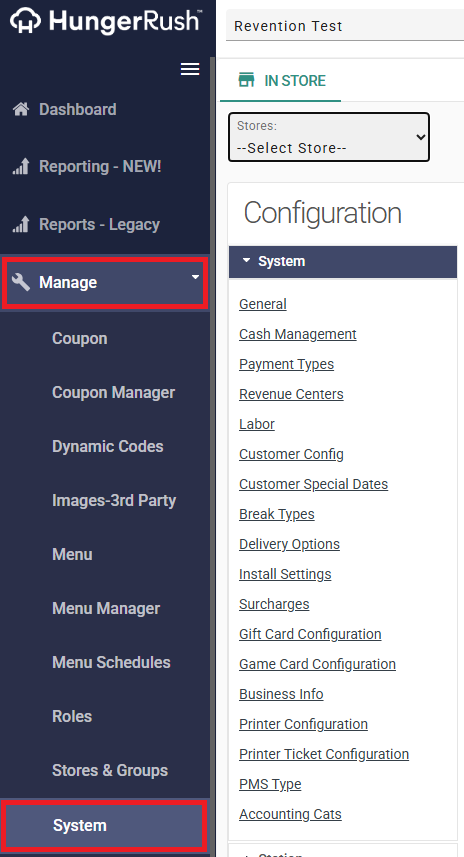Open the Game Card Configuration link
This screenshot has width=464, height=857.
coord(317,664)
